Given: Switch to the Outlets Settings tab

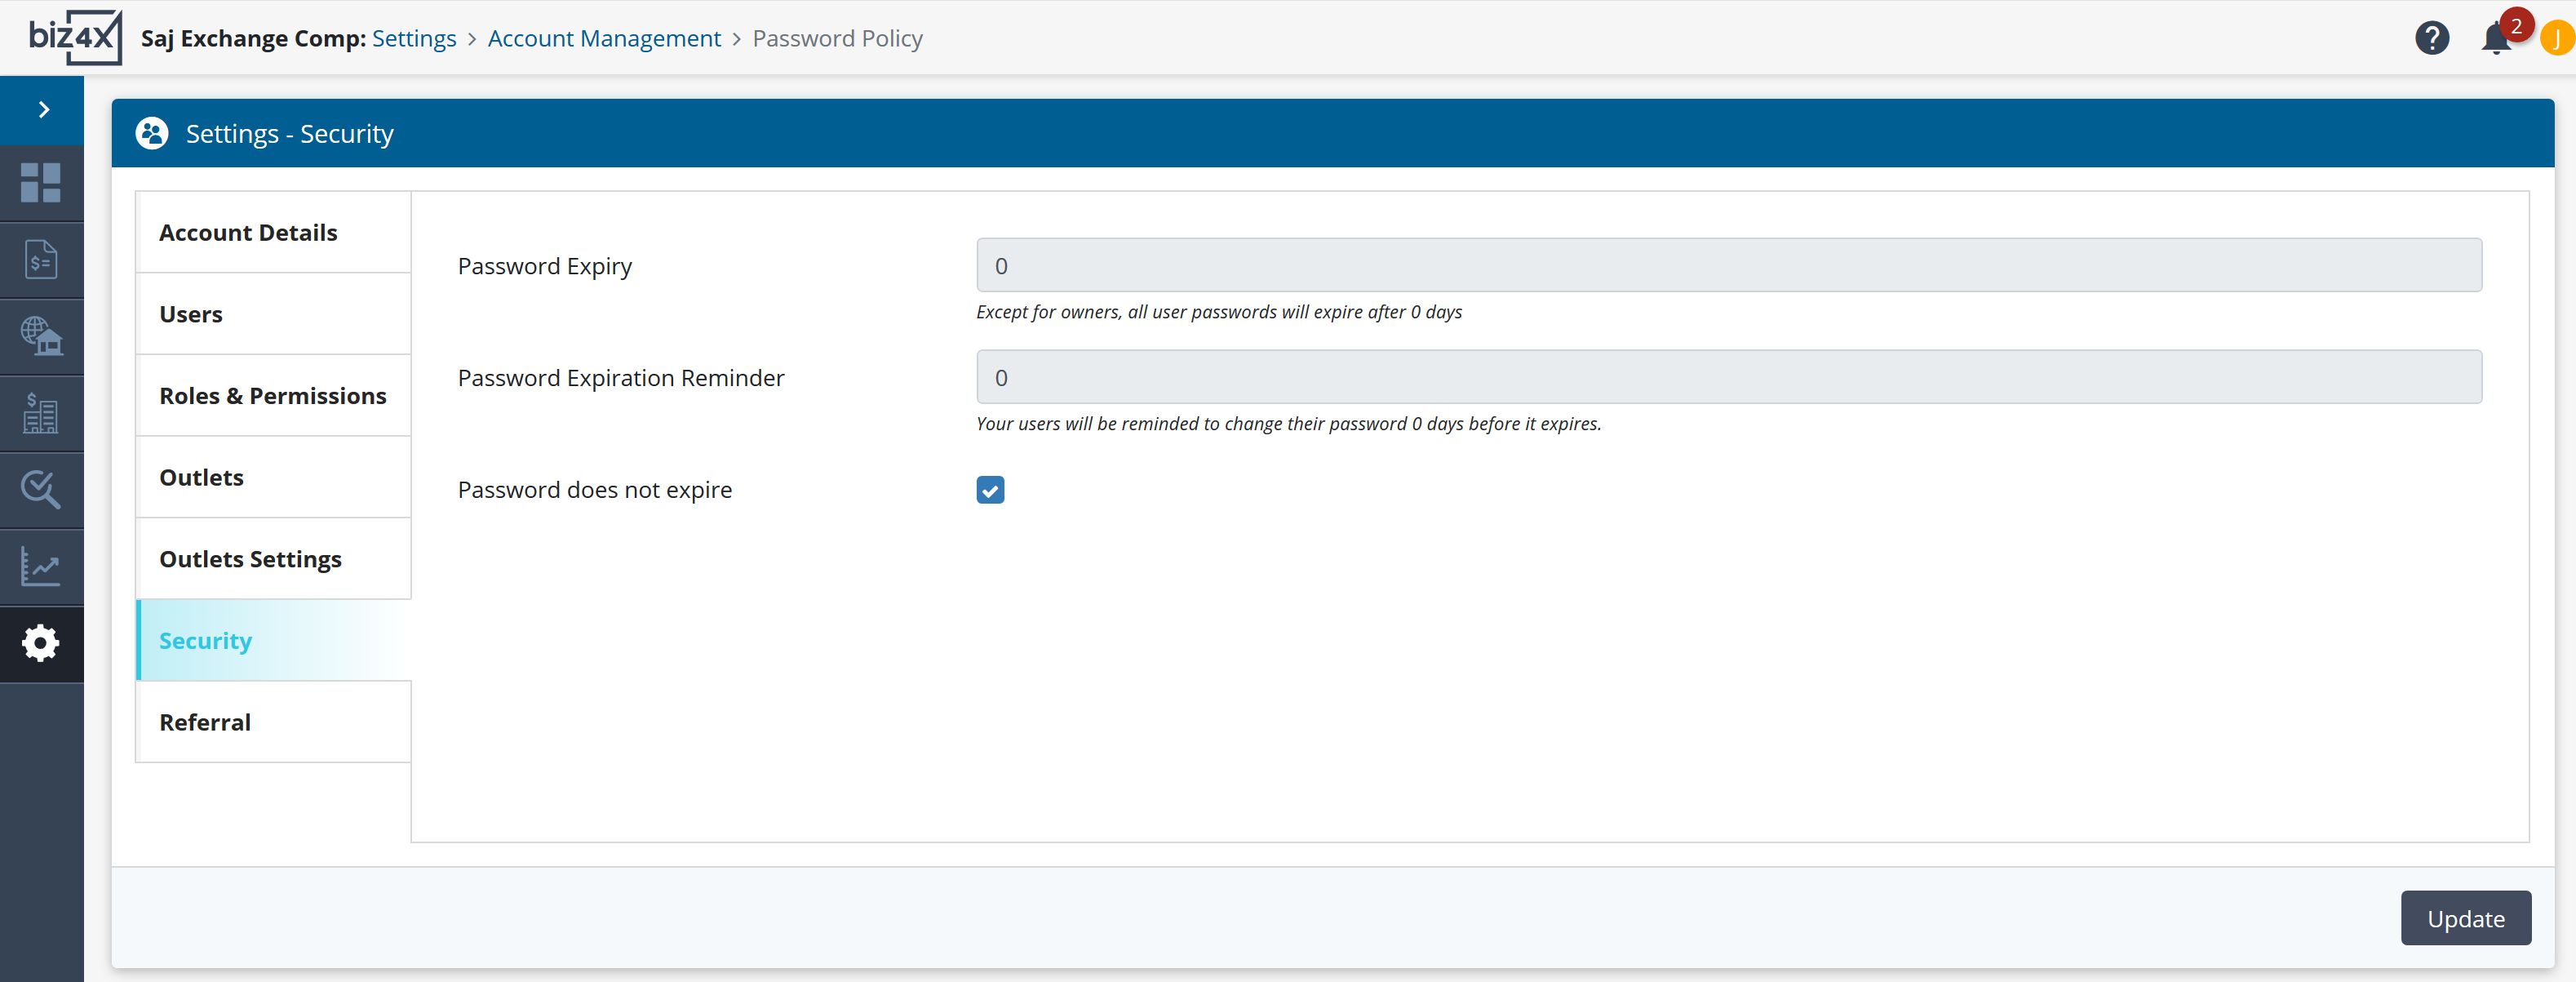Looking at the screenshot, I should [273, 559].
